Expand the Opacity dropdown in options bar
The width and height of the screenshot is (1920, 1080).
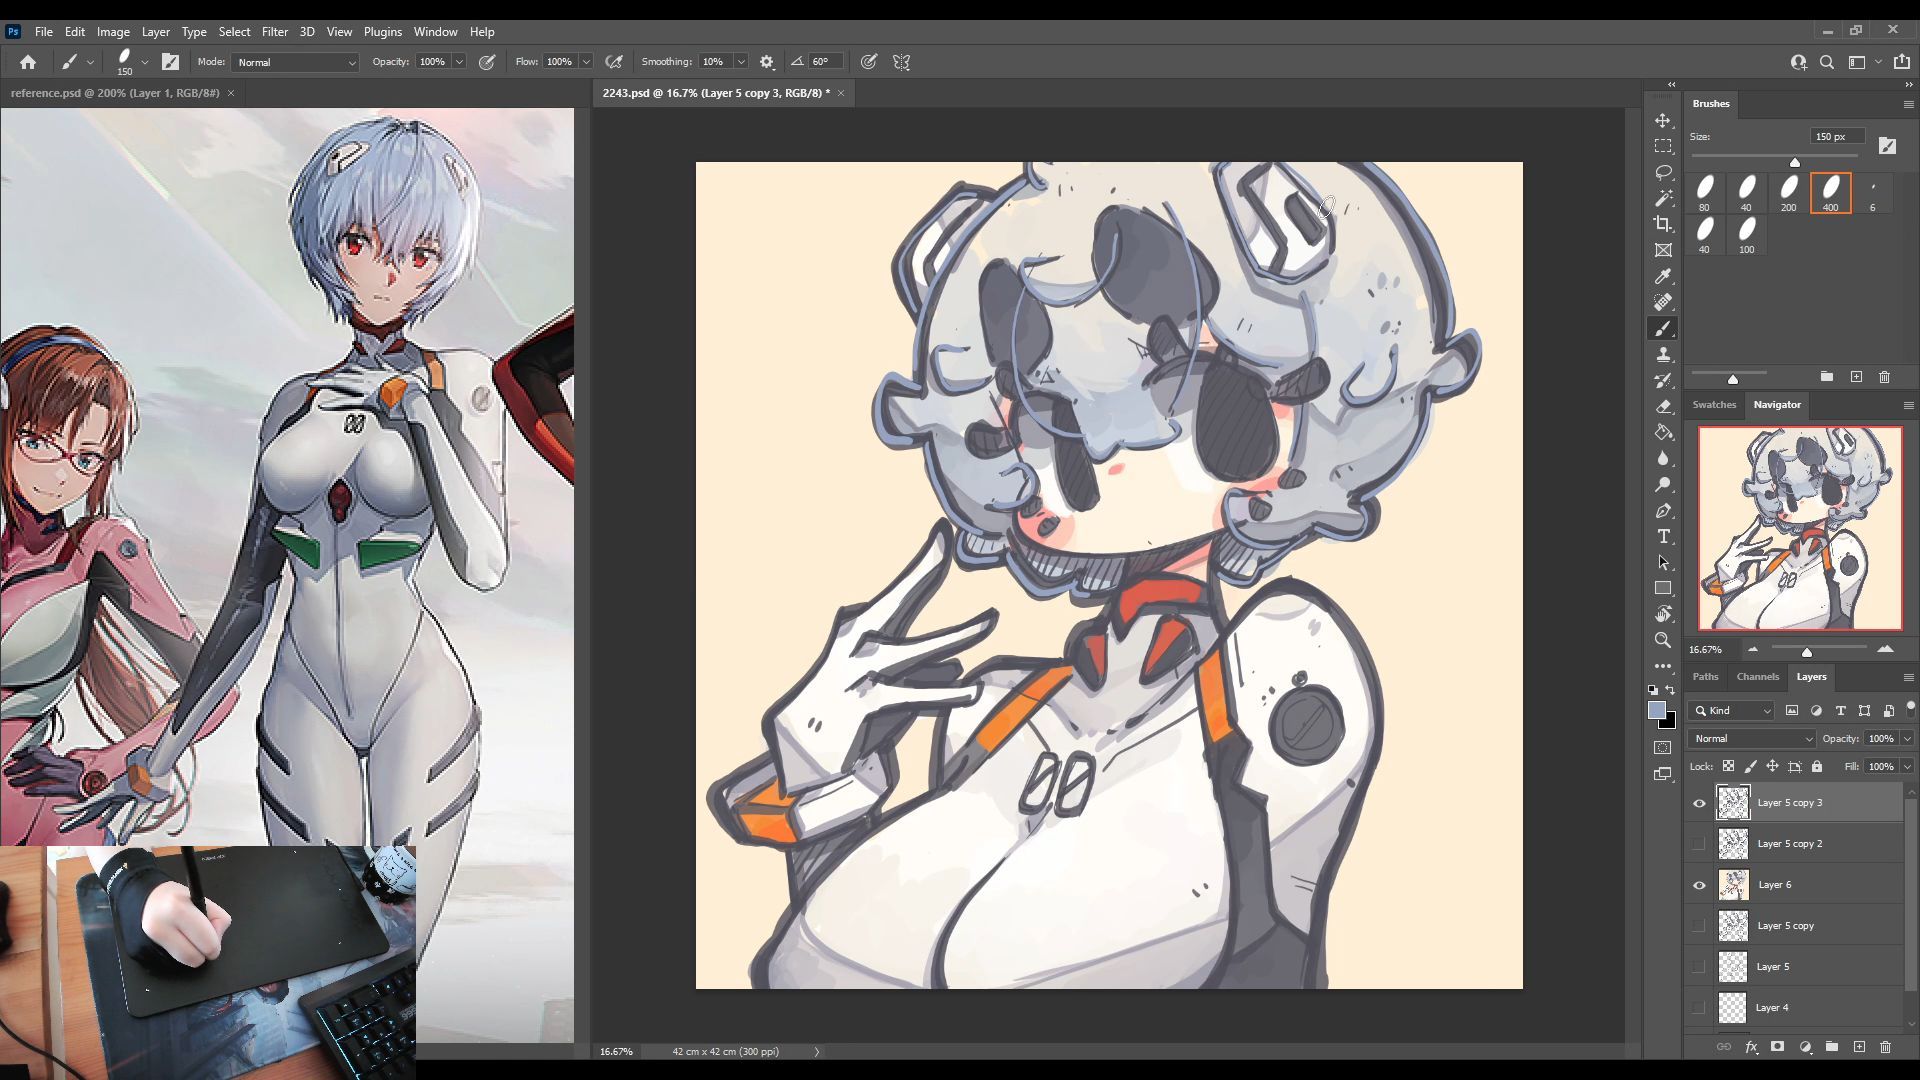coord(459,62)
